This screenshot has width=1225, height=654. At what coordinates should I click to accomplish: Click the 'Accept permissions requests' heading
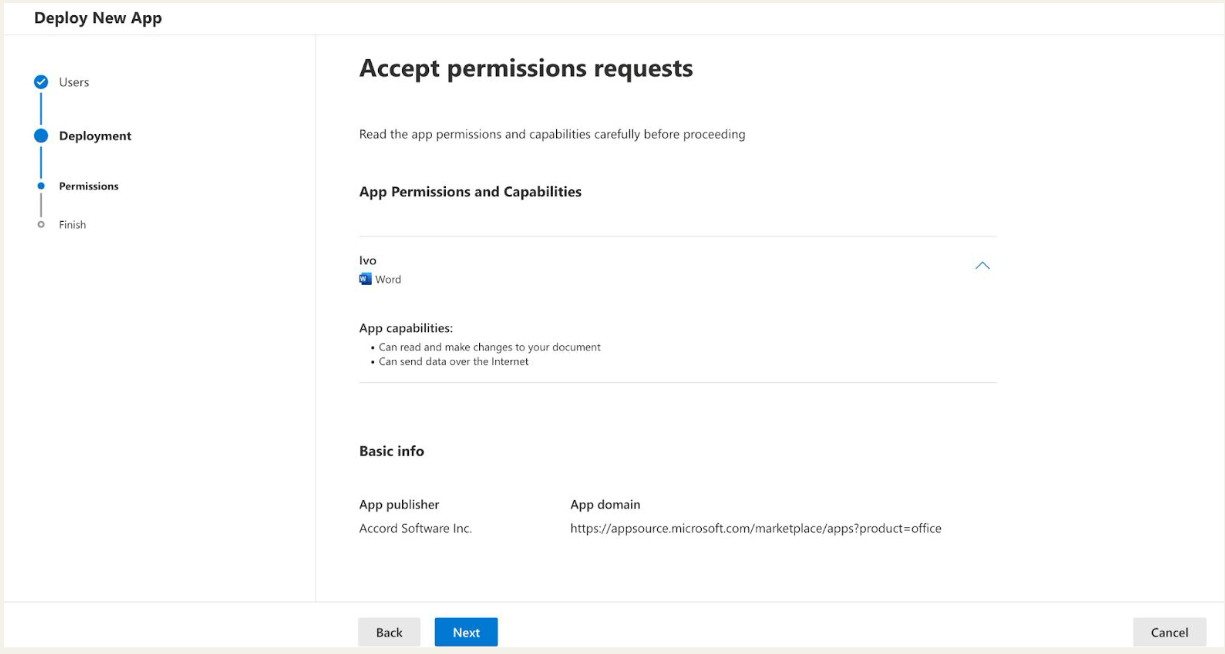pos(525,68)
